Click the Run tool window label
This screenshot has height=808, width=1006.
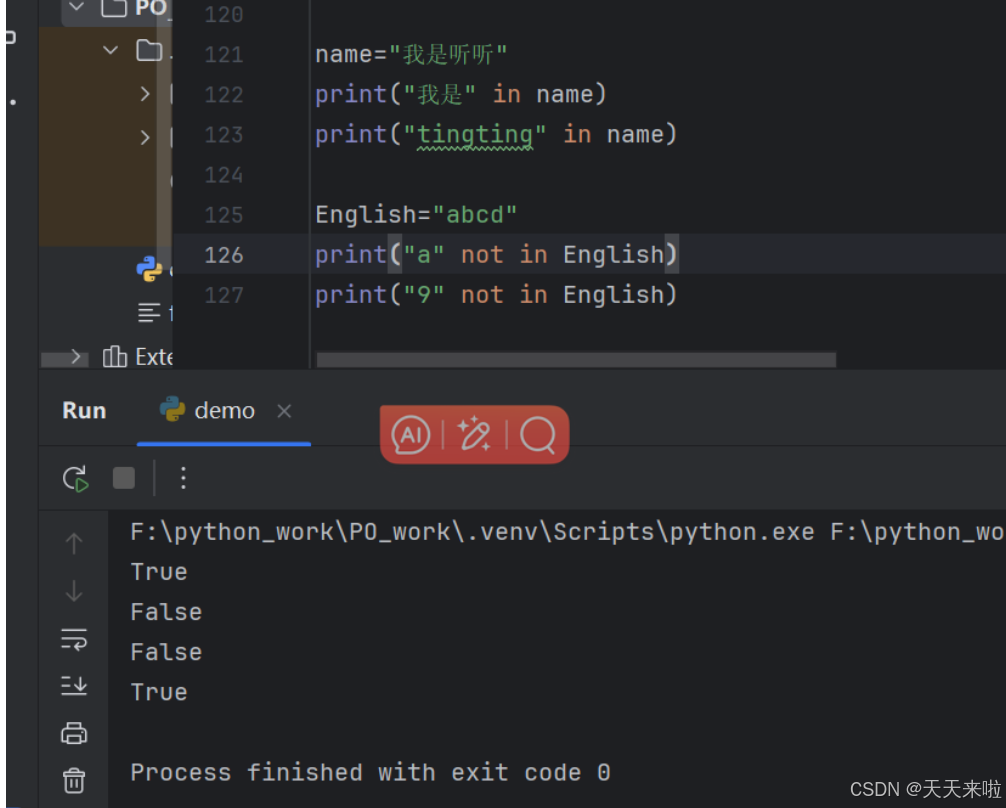(83, 410)
